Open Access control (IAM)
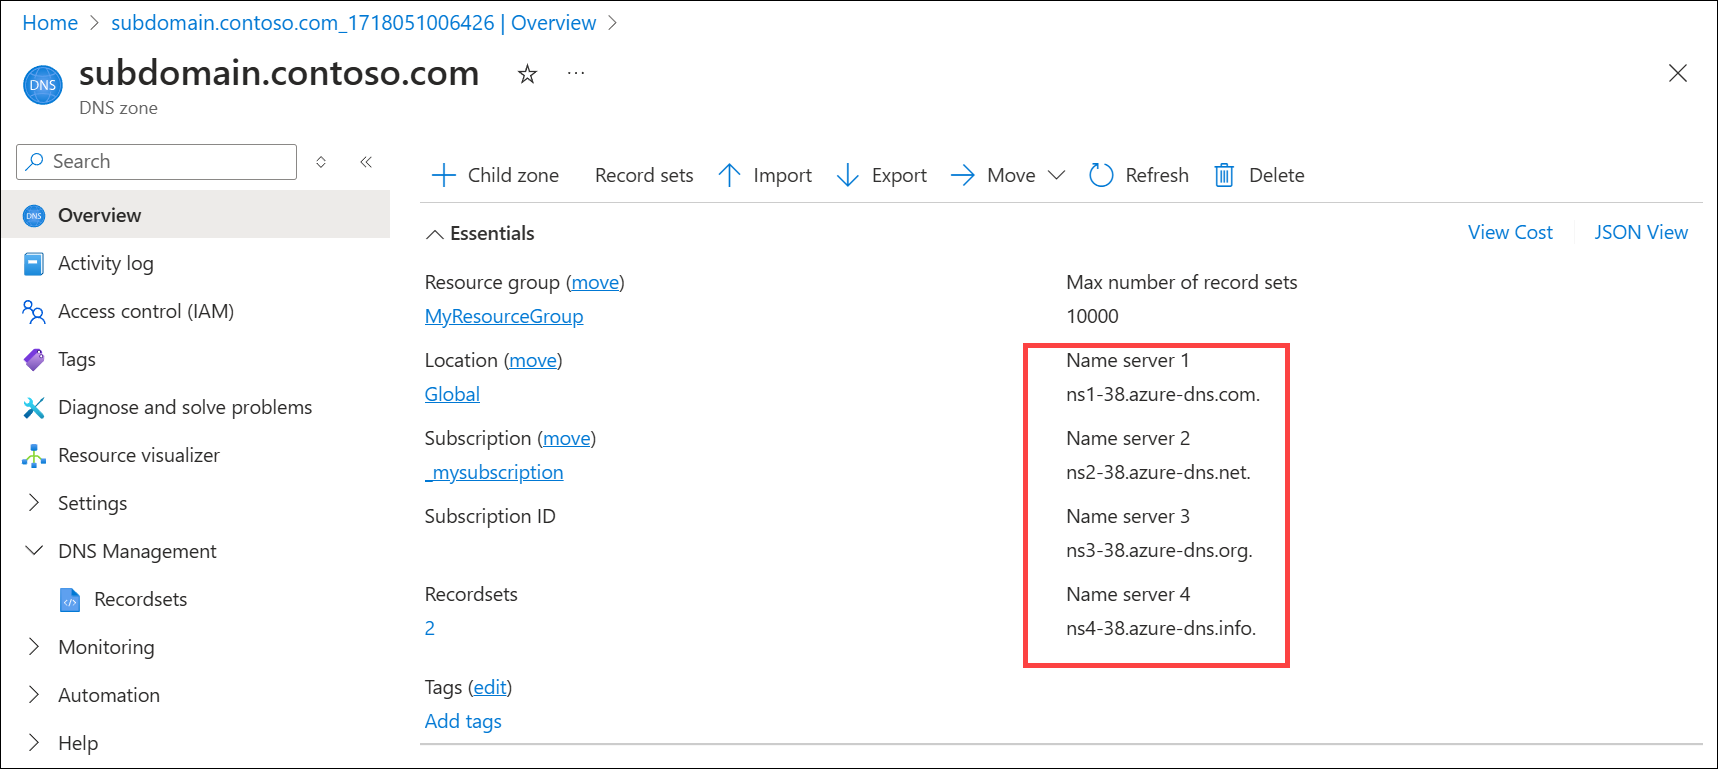The height and width of the screenshot is (769, 1718). pos(145,312)
